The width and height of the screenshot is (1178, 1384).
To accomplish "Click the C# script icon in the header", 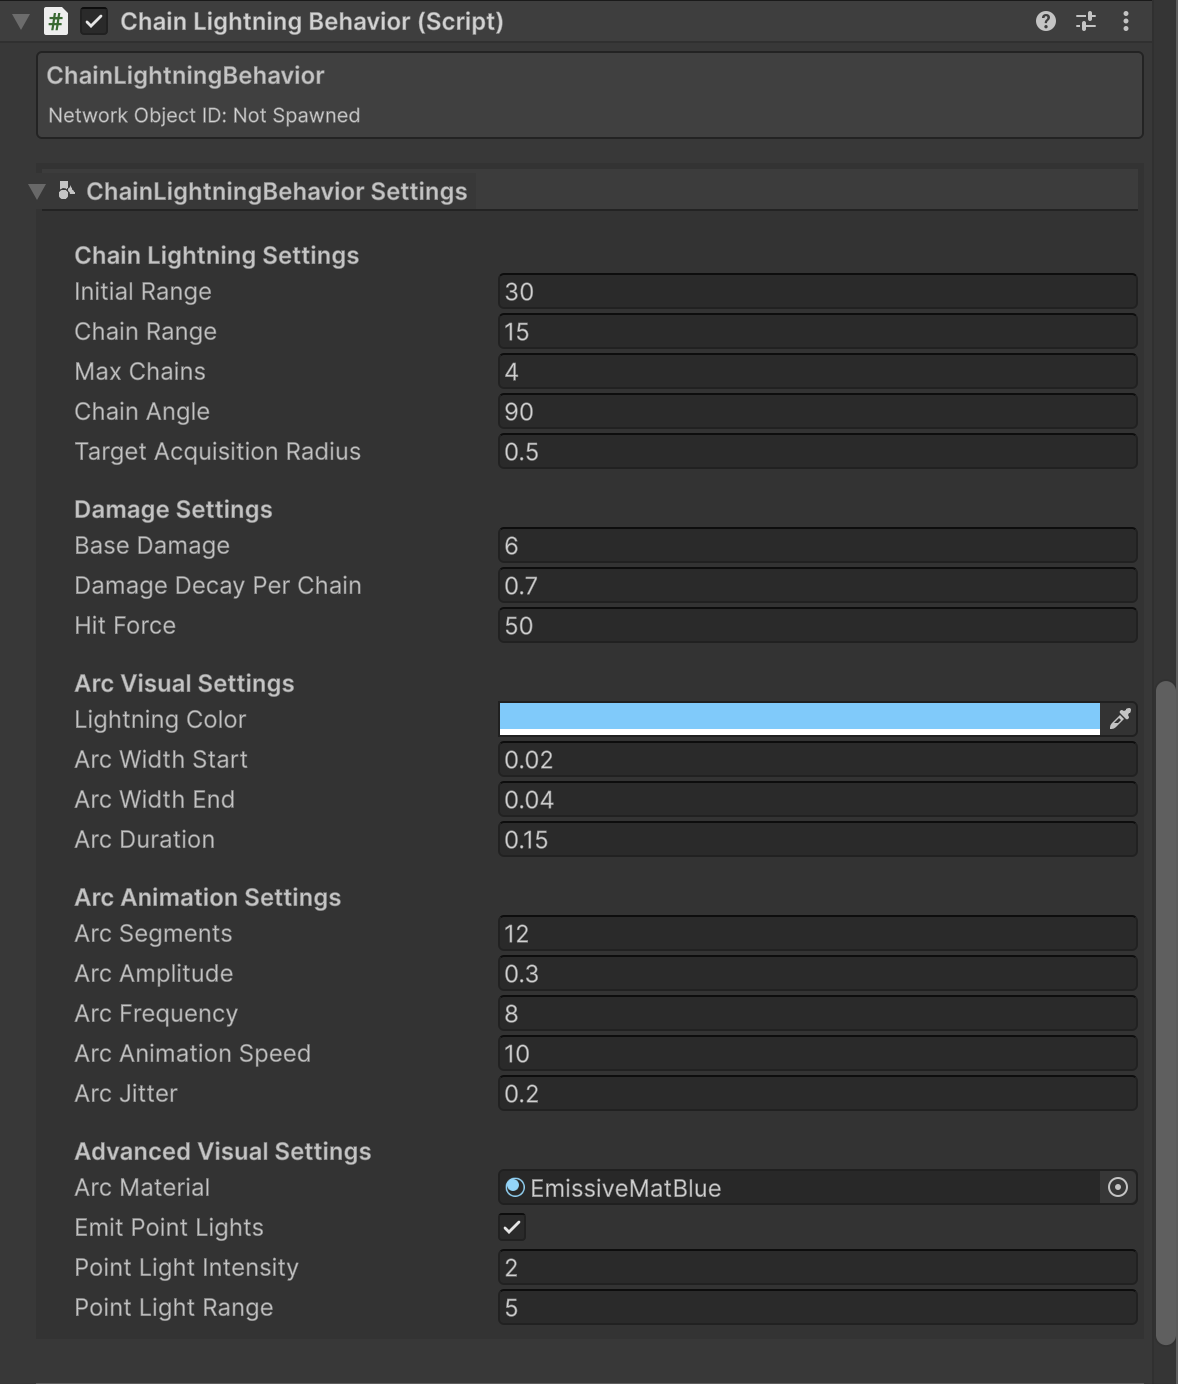I will (x=57, y=20).
